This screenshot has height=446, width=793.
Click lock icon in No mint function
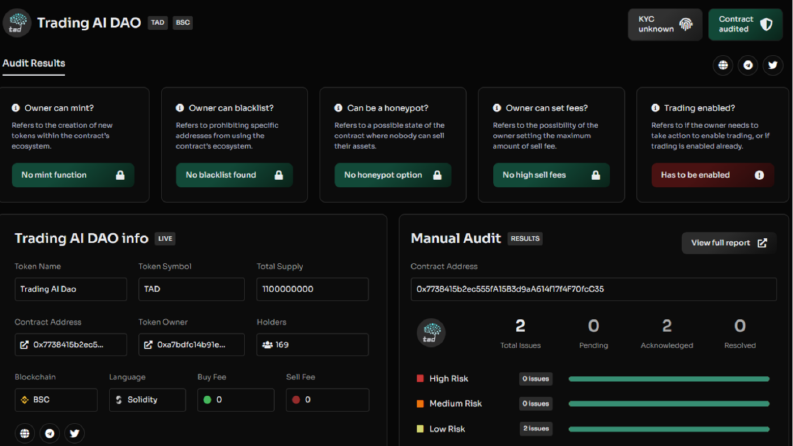point(120,175)
